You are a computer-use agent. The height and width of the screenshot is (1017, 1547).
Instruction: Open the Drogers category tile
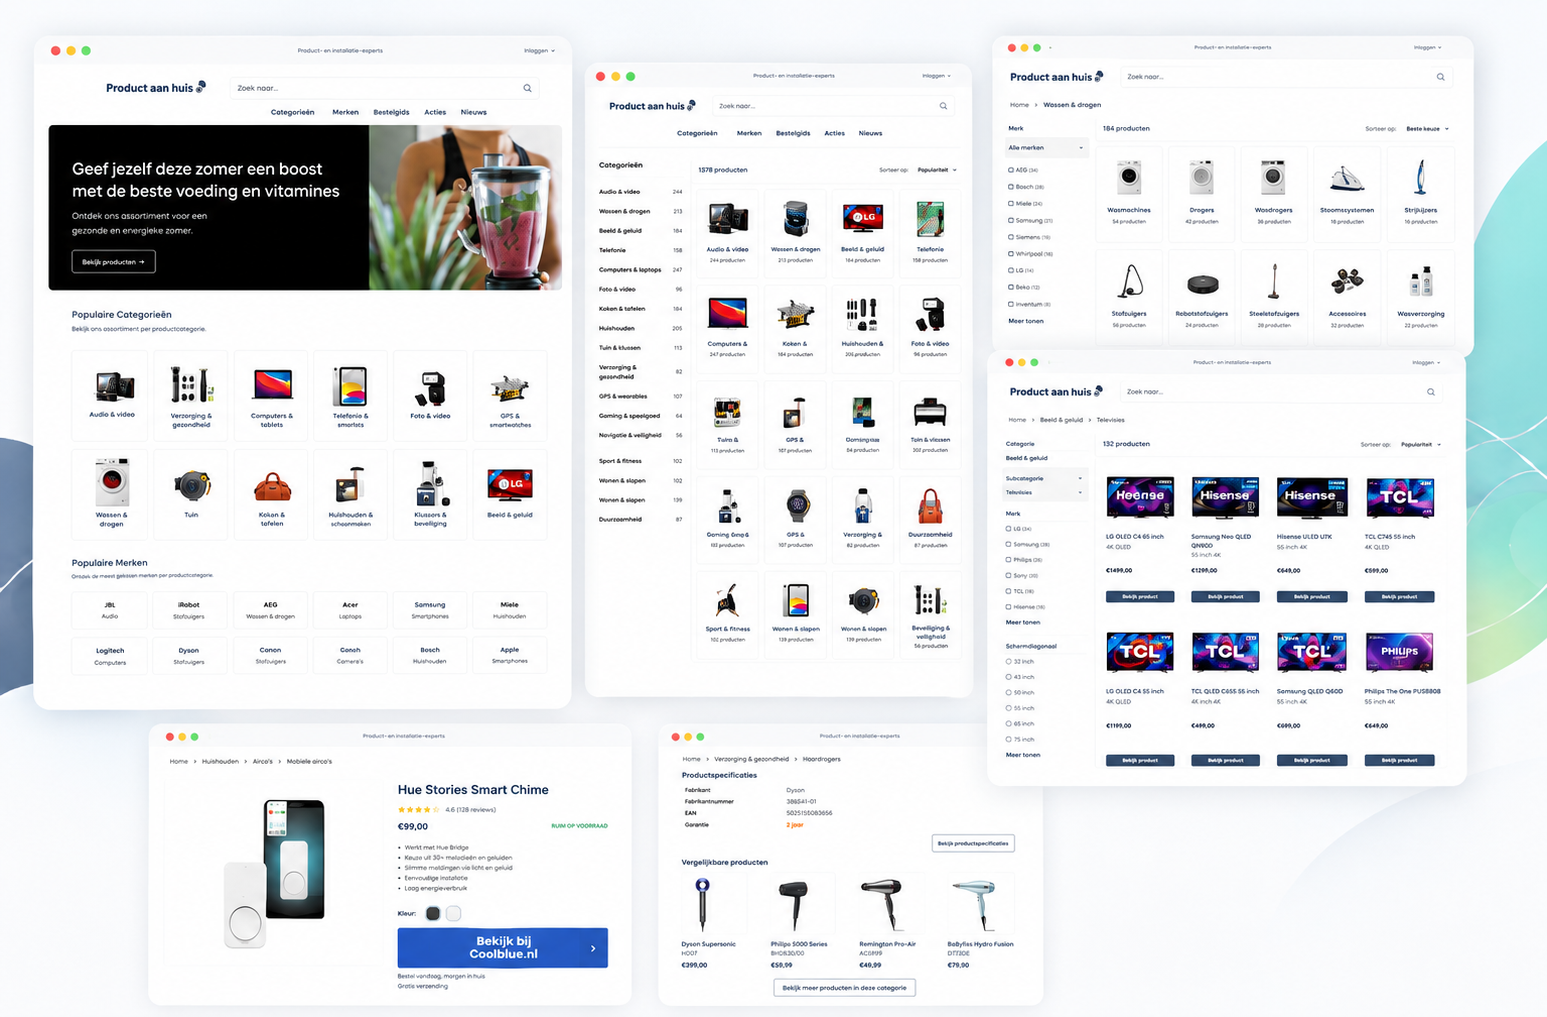pos(1201,192)
